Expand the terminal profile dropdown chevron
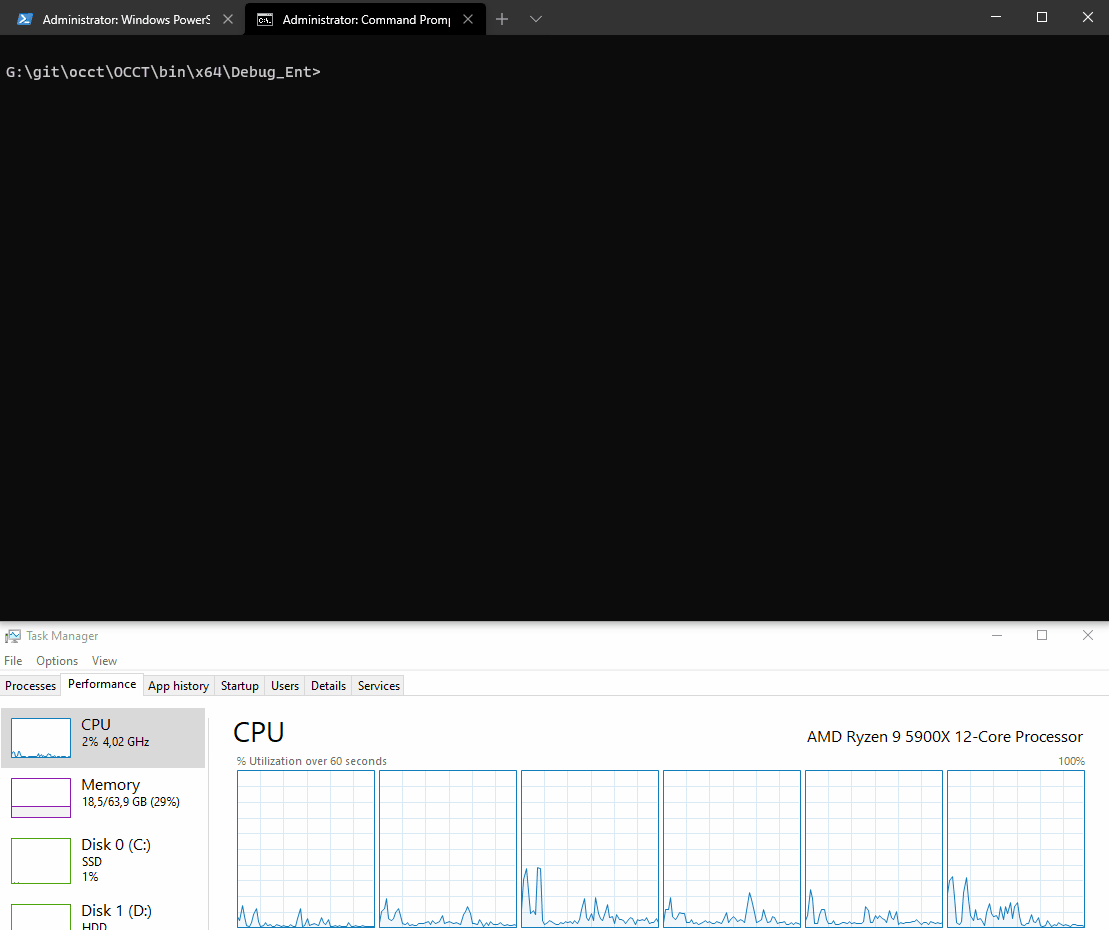Viewport: 1109px width, 930px height. tap(536, 19)
